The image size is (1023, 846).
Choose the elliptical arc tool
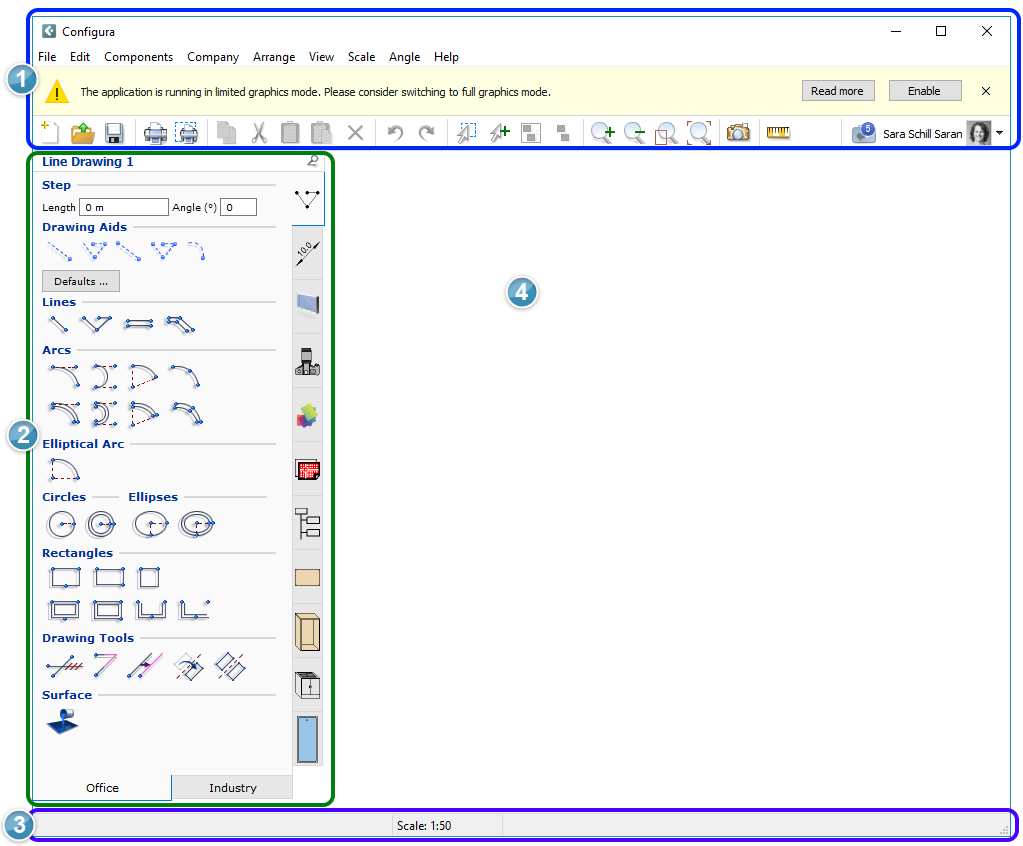click(x=64, y=468)
